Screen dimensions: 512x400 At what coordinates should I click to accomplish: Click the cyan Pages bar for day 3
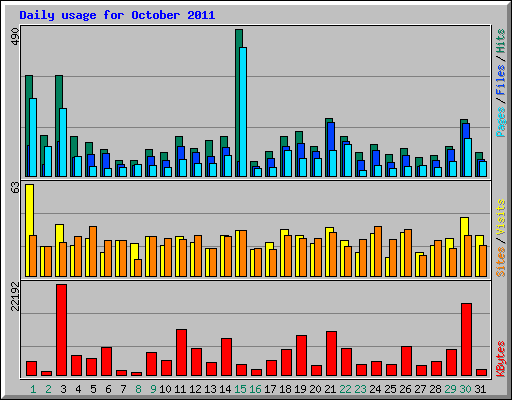point(63,142)
